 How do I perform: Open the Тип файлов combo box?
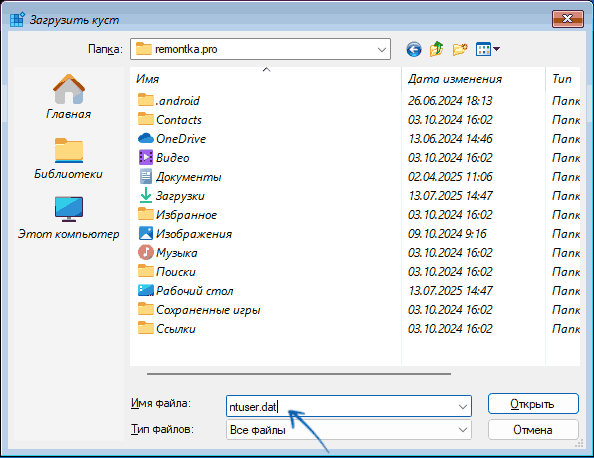(x=349, y=430)
